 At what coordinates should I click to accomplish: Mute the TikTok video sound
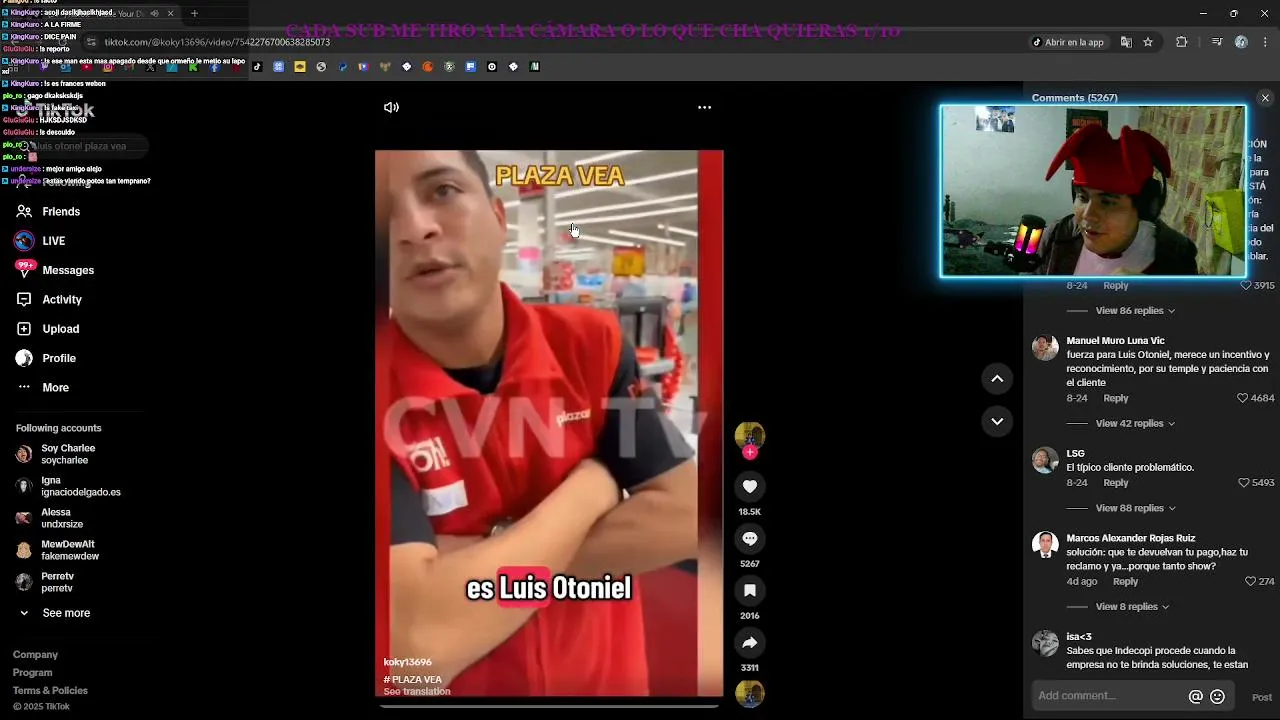391,107
